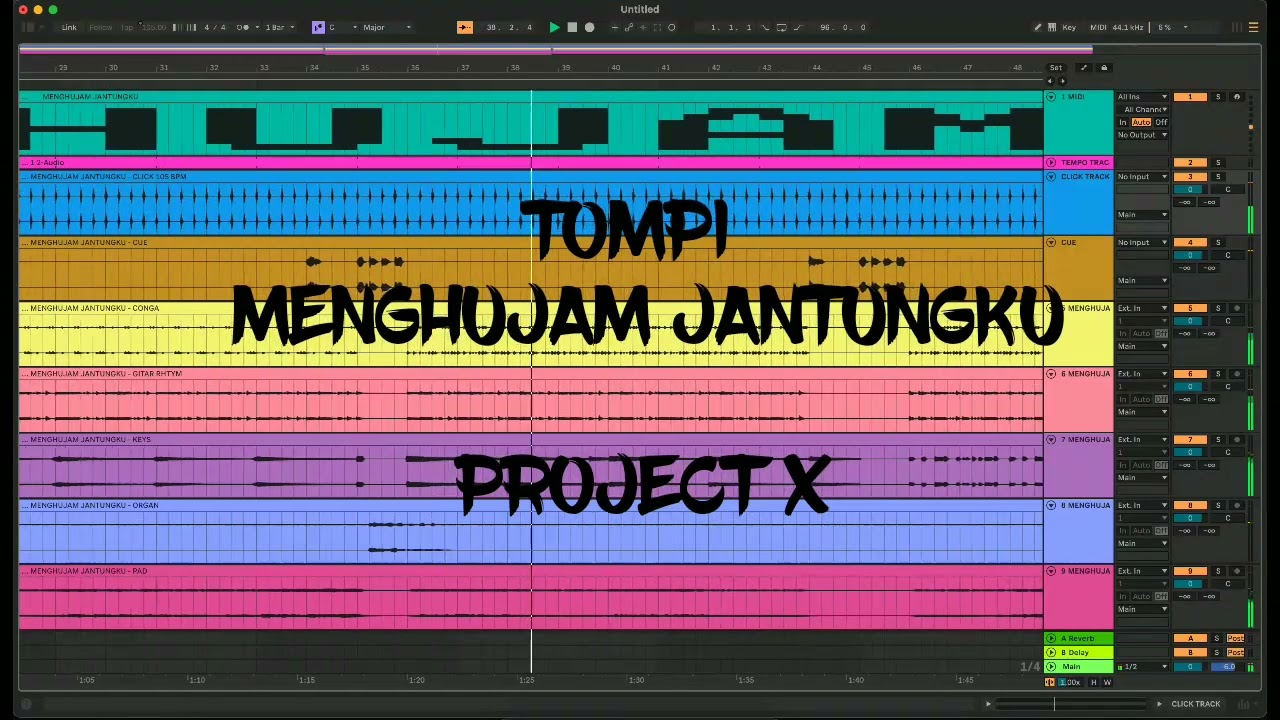Toggle Return A activator button
1280x720 pixels.
point(1190,638)
